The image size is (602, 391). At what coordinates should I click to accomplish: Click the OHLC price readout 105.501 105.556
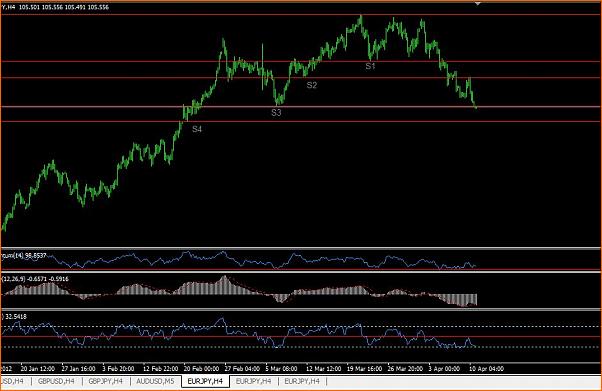64,7
